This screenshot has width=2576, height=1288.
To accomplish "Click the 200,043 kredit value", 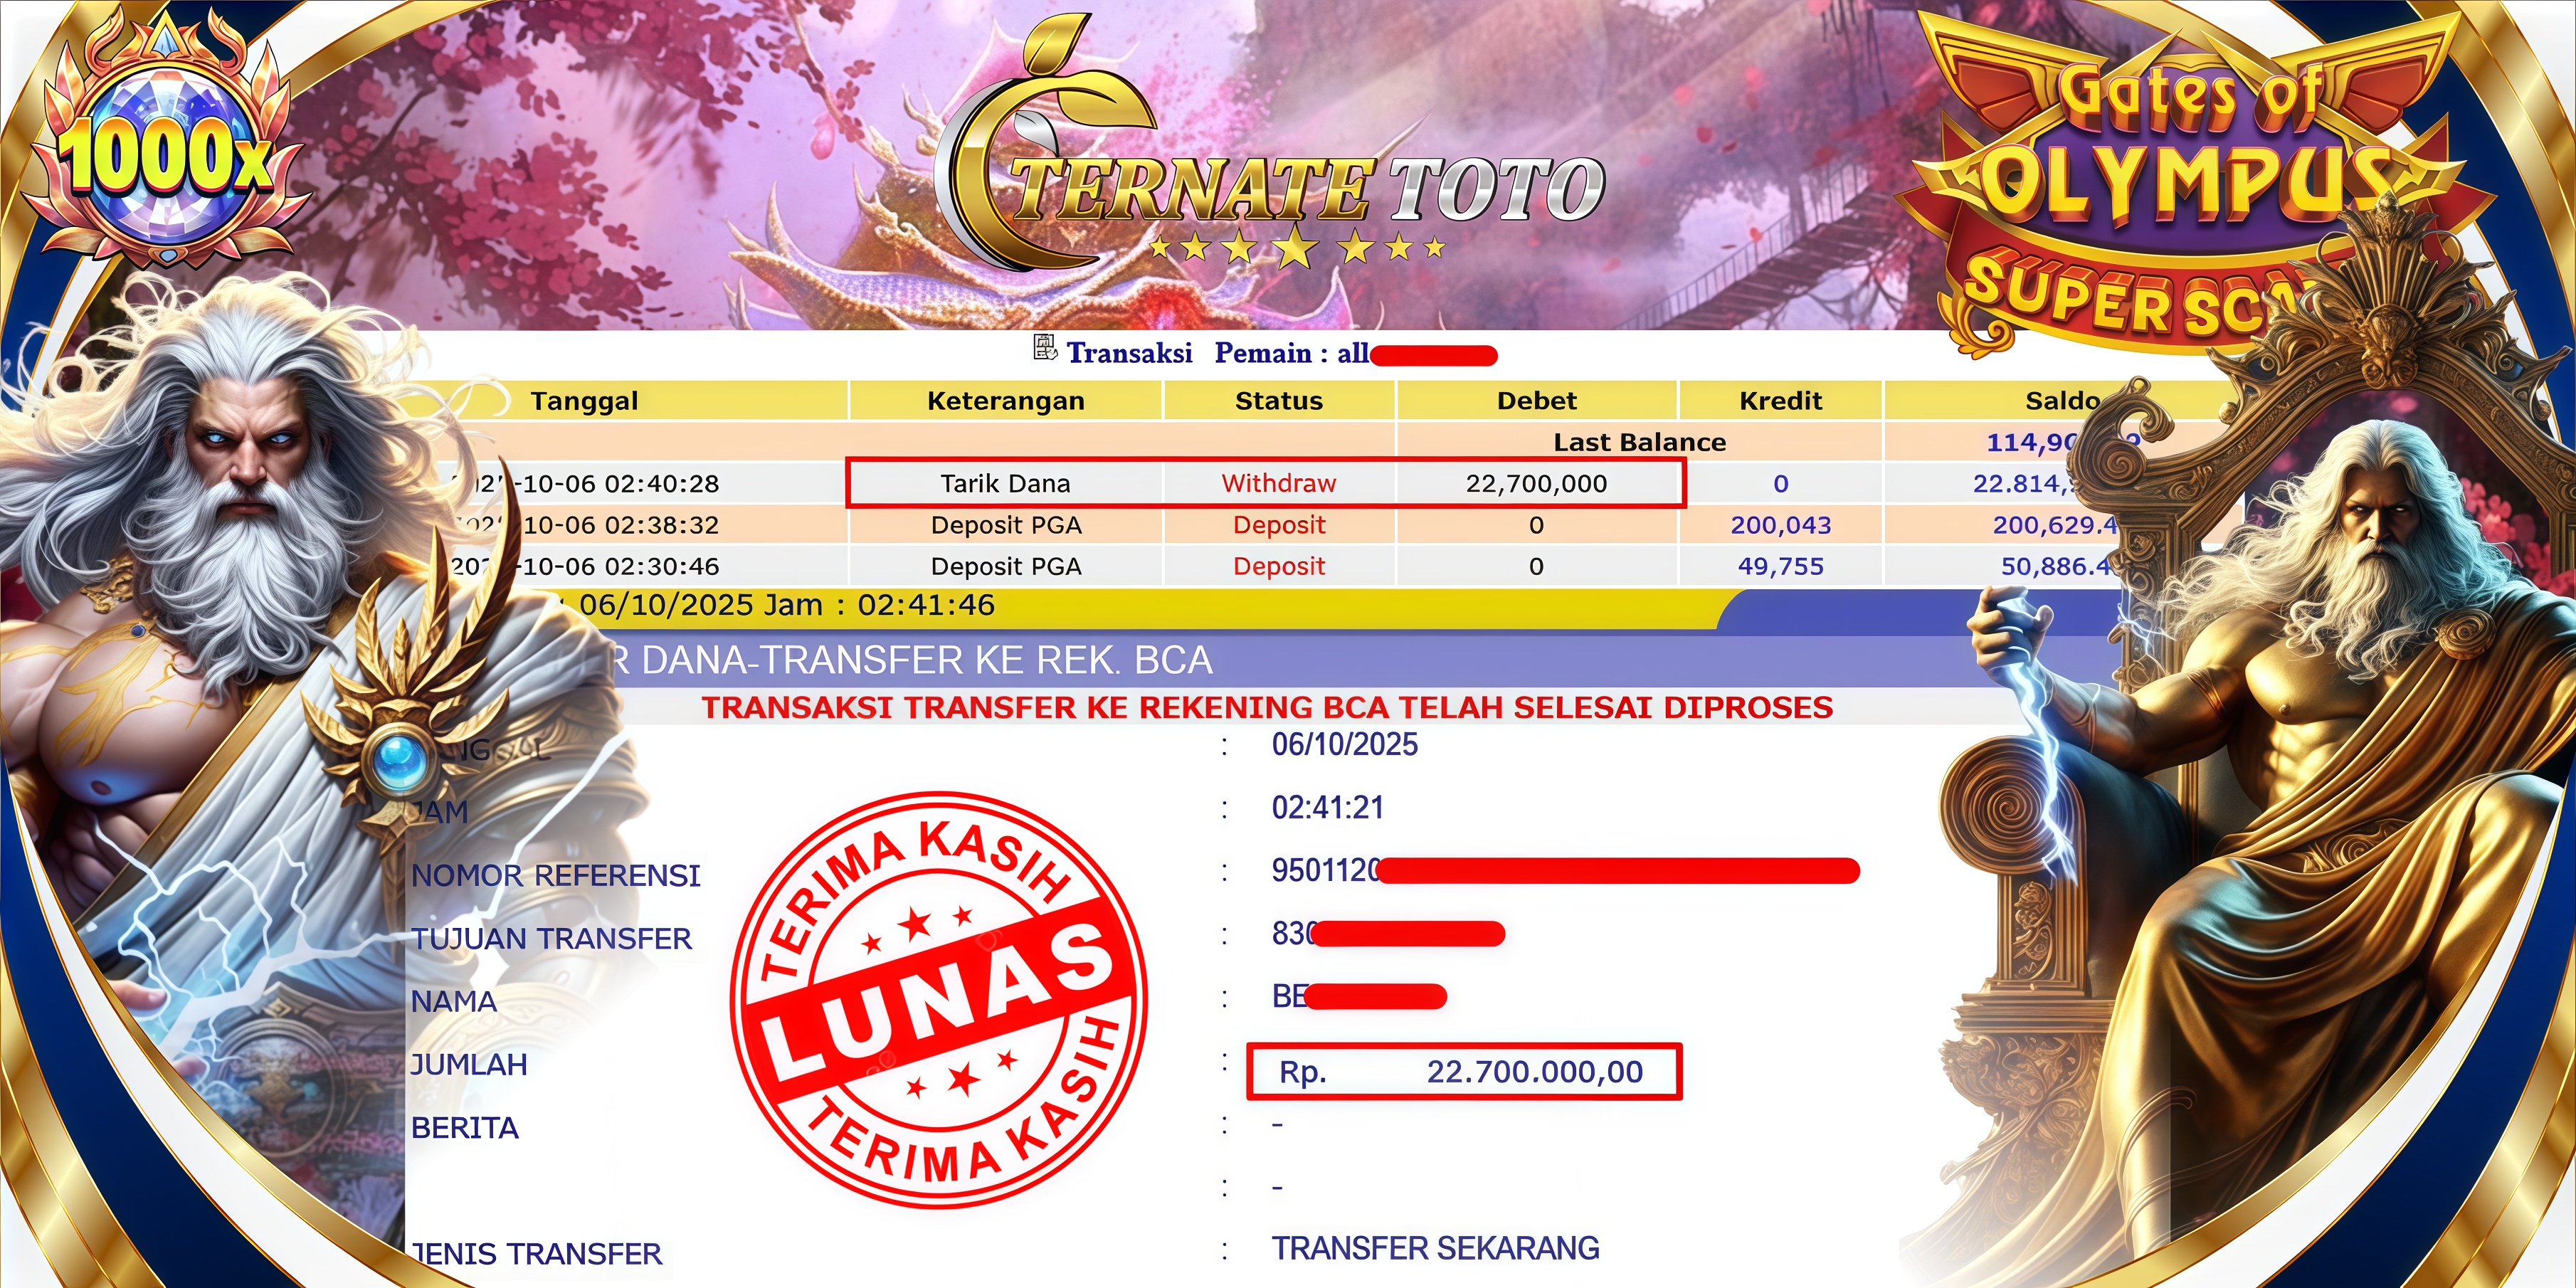I will click(1780, 525).
